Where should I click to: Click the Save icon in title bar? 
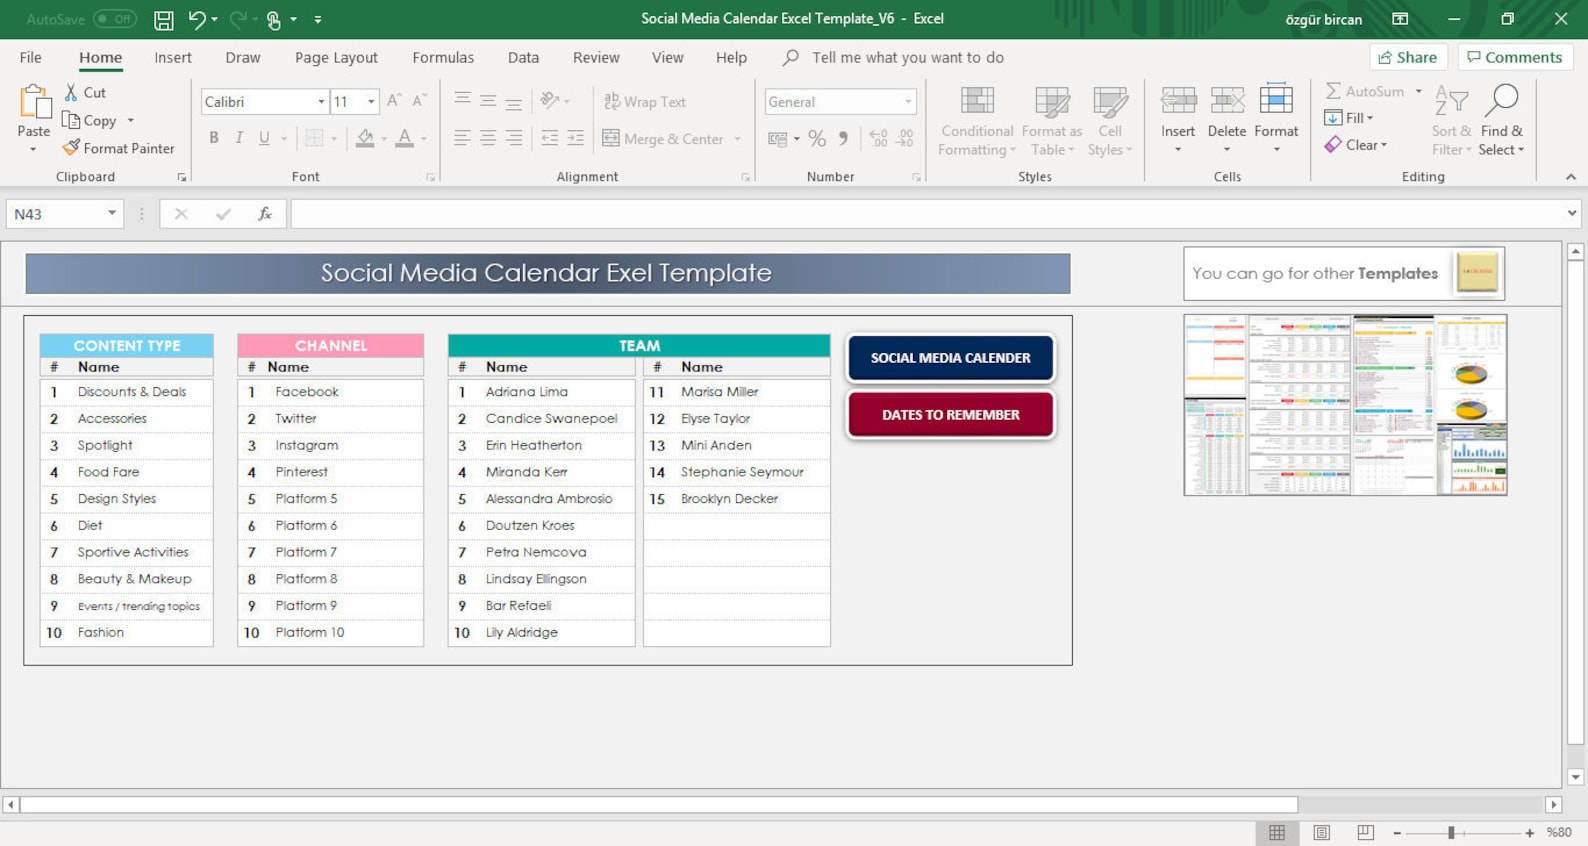164,19
